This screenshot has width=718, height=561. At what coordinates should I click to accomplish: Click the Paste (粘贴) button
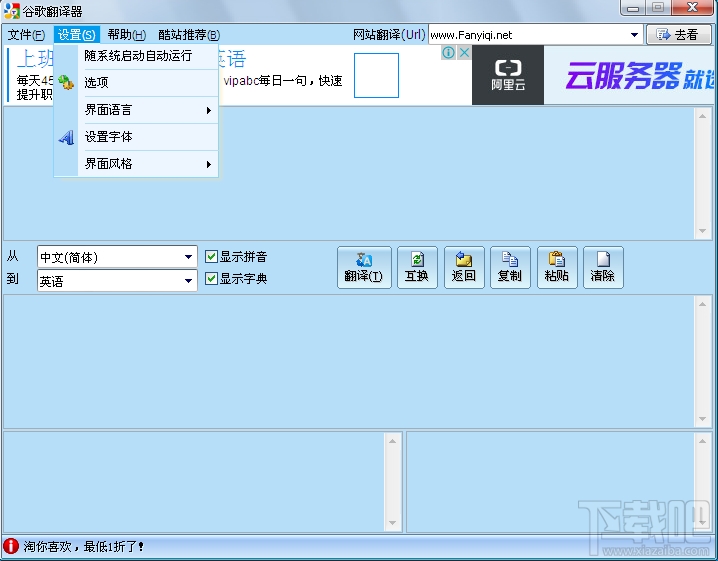click(x=557, y=267)
